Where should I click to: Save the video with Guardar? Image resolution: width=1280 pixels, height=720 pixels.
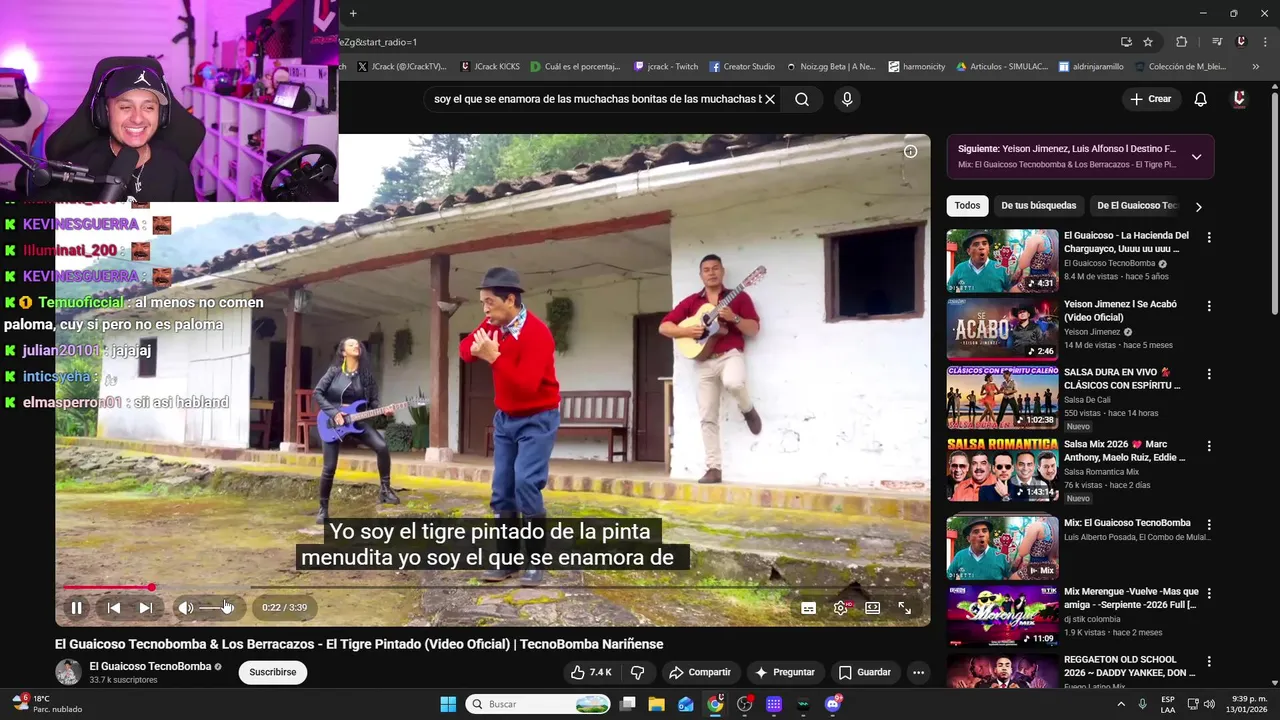pyautogui.click(x=865, y=672)
